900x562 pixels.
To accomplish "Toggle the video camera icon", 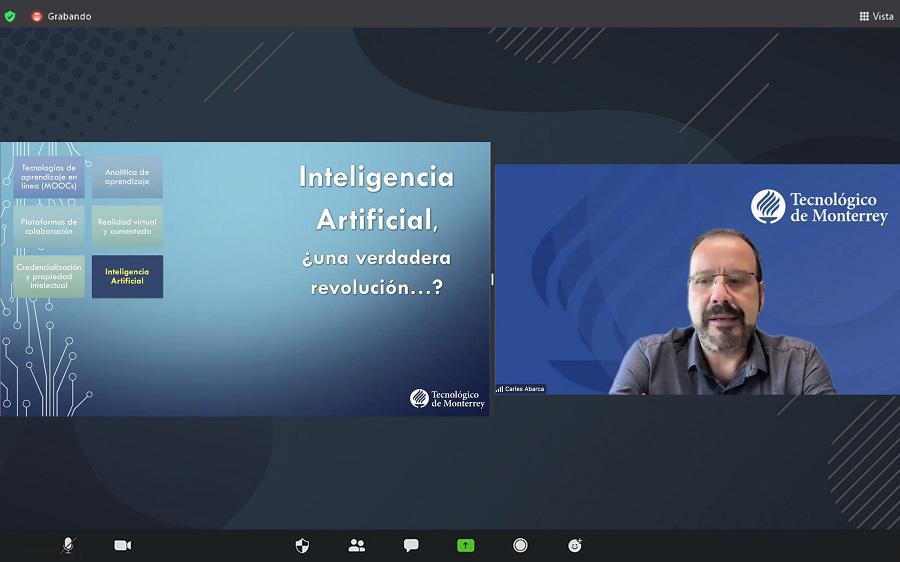I will [x=122, y=545].
